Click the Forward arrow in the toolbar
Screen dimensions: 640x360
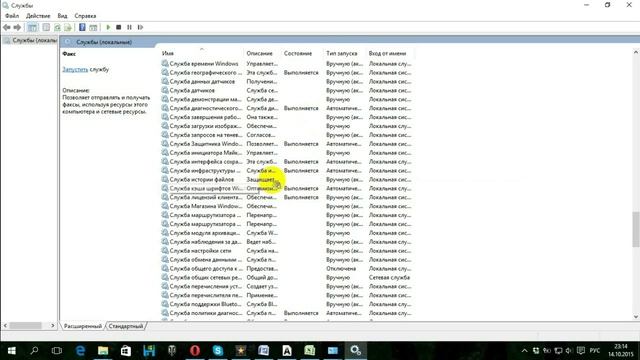tap(17, 27)
